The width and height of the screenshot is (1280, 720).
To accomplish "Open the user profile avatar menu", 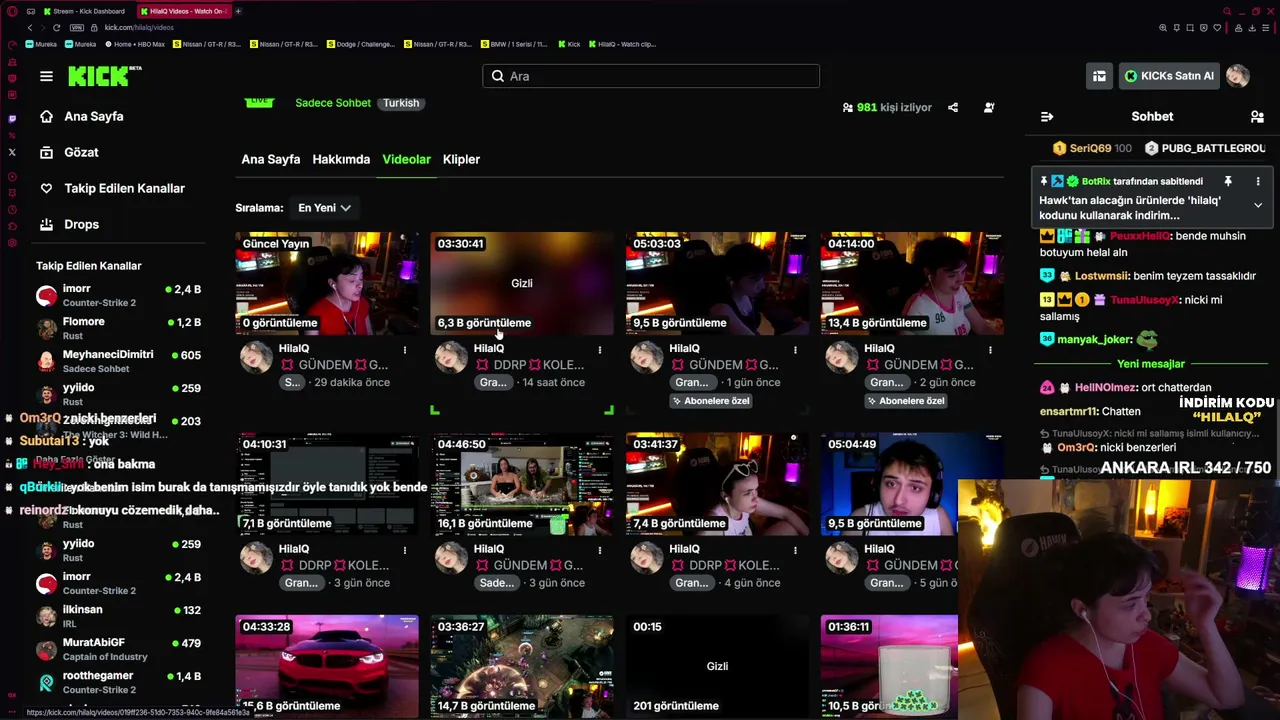I will point(1238,76).
